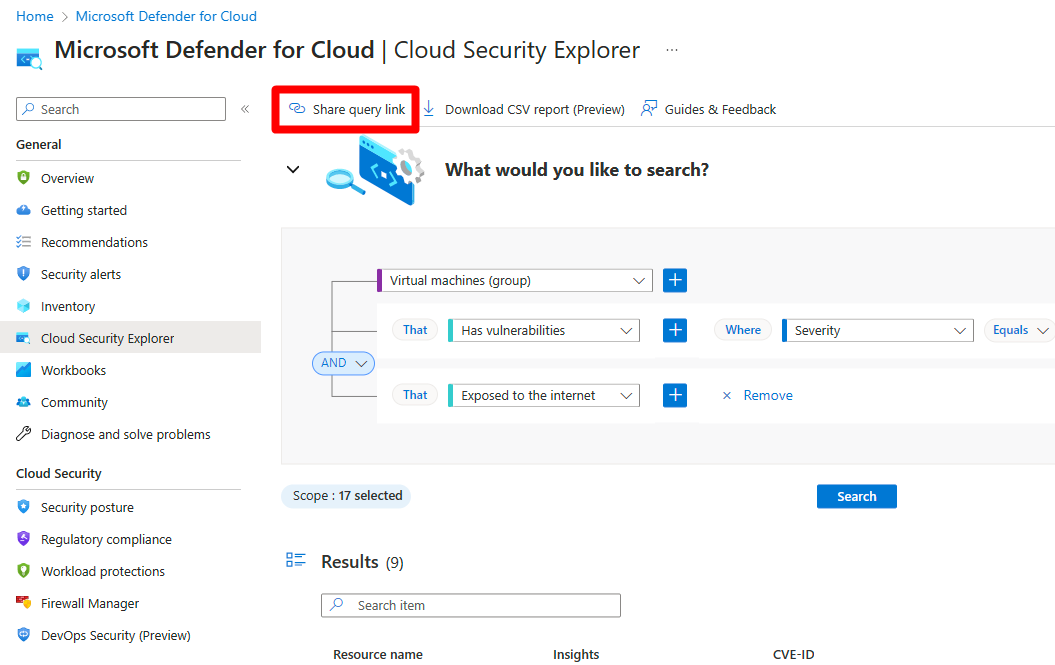This screenshot has height=665, width=1055.
Task: Click the Remove link
Action: (768, 395)
